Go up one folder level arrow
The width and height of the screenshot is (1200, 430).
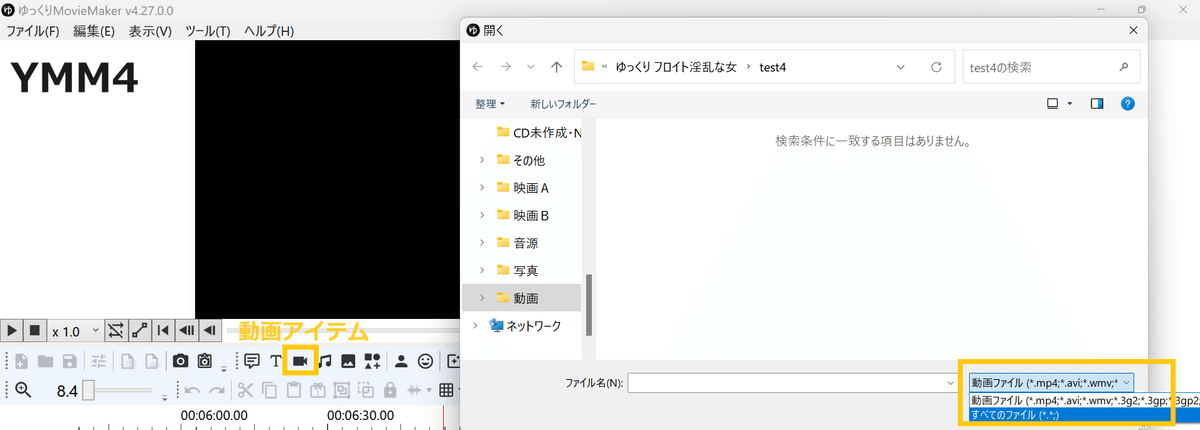(557, 67)
